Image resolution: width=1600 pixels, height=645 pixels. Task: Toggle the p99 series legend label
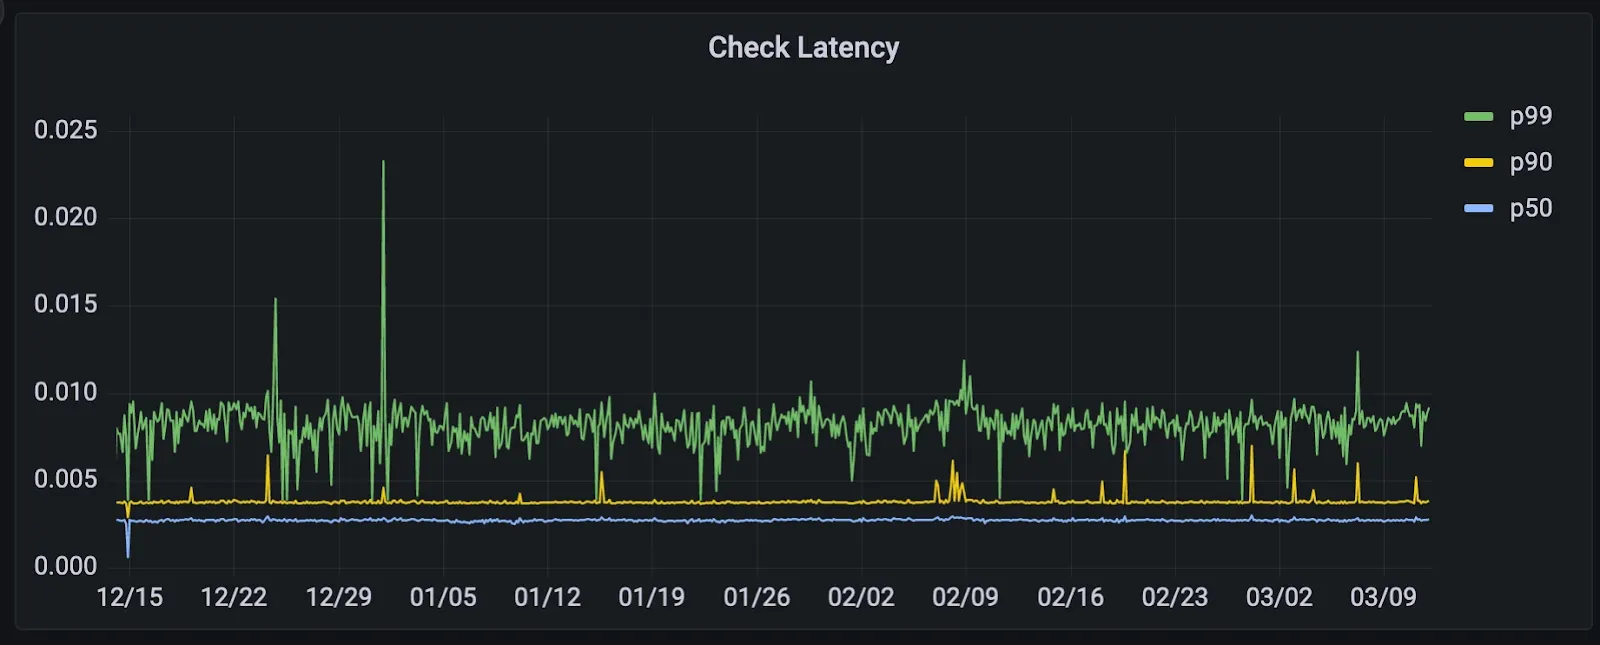(1530, 116)
